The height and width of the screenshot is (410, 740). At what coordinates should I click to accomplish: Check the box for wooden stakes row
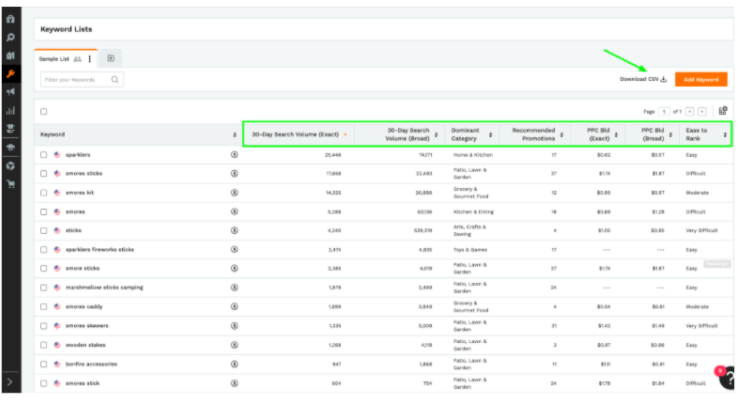[x=43, y=345]
